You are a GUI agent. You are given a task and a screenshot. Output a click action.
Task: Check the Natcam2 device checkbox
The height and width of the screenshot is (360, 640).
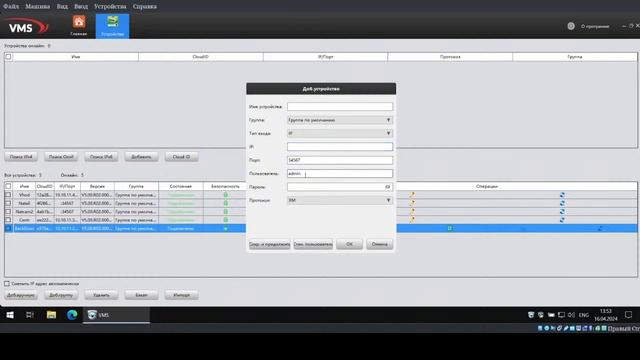pos(8,211)
